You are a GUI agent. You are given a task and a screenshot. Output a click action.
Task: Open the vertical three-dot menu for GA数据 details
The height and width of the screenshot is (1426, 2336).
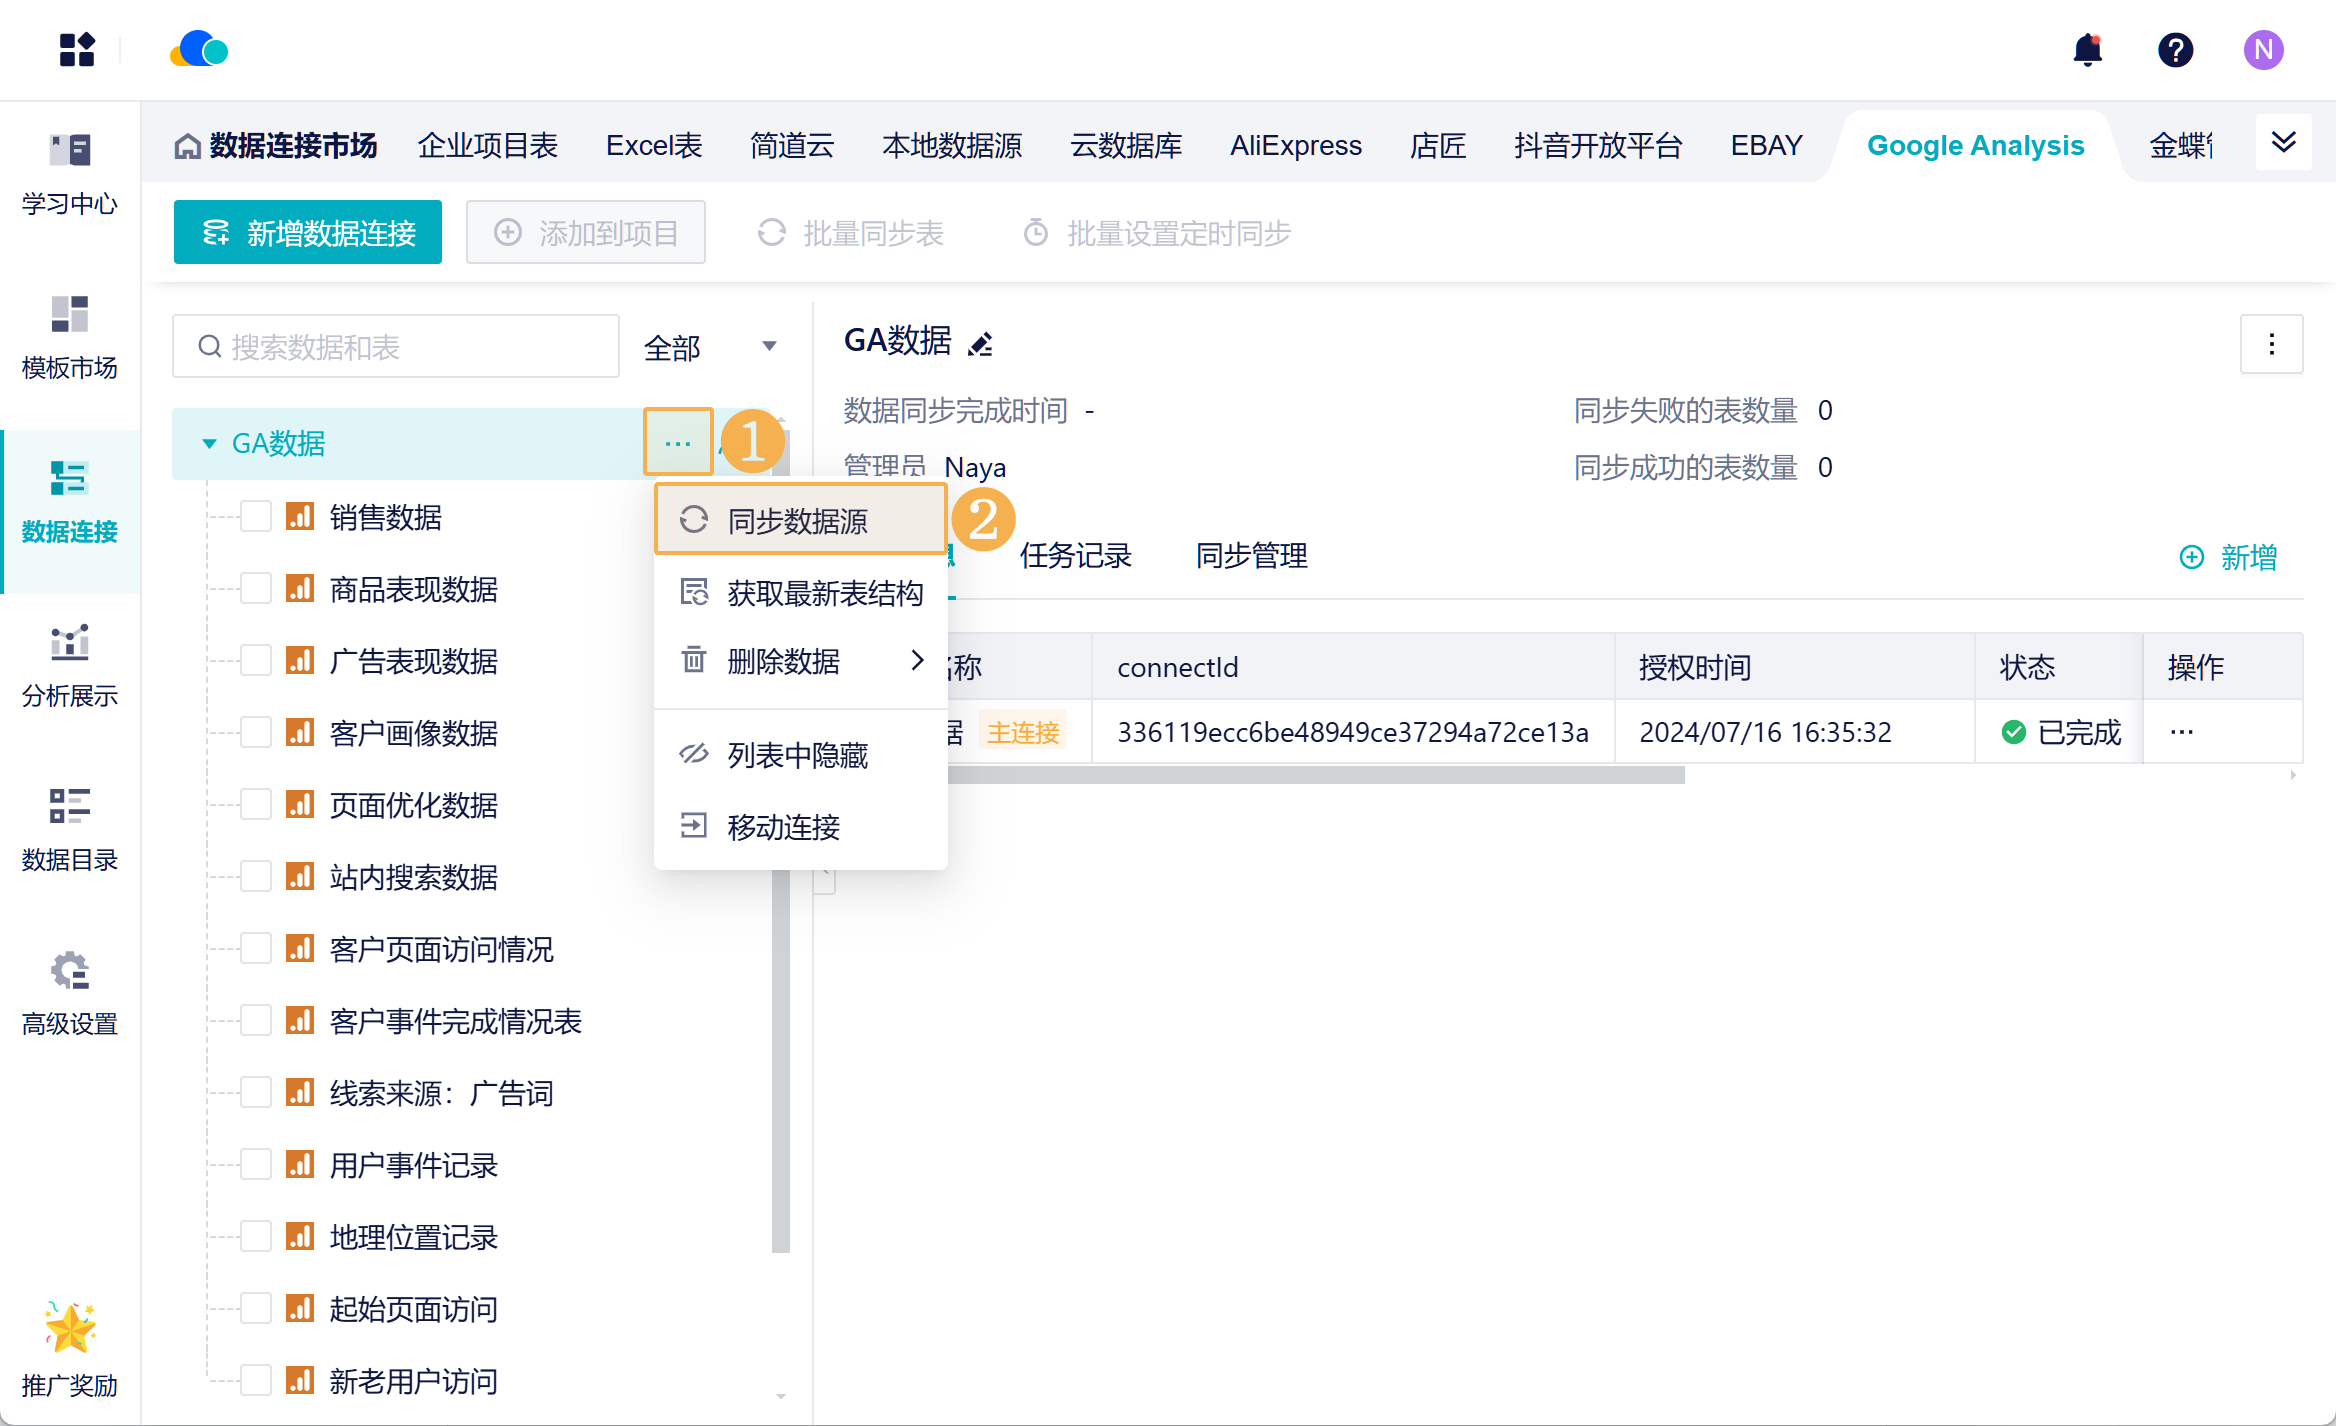(x=2271, y=344)
